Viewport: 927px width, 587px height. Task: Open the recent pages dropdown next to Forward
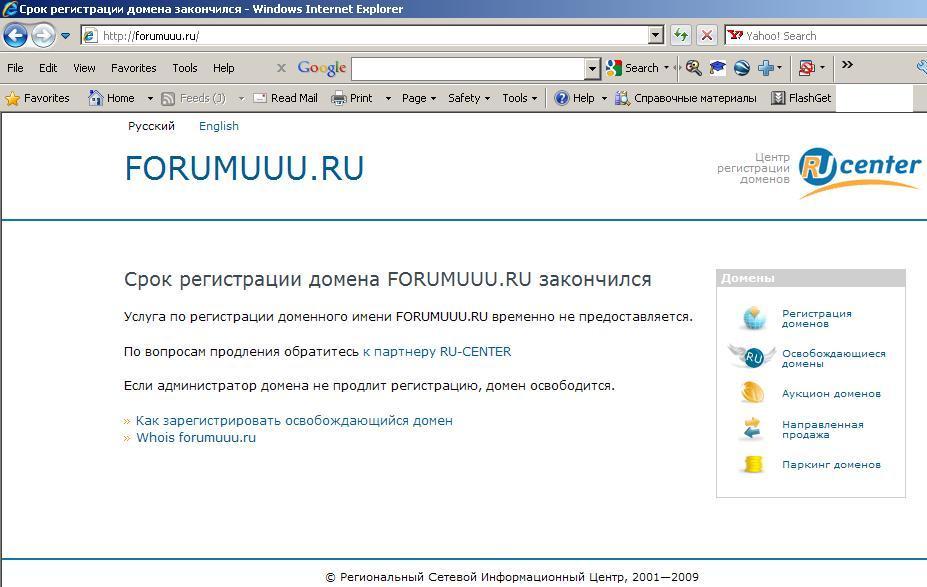[x=66, y=36]
